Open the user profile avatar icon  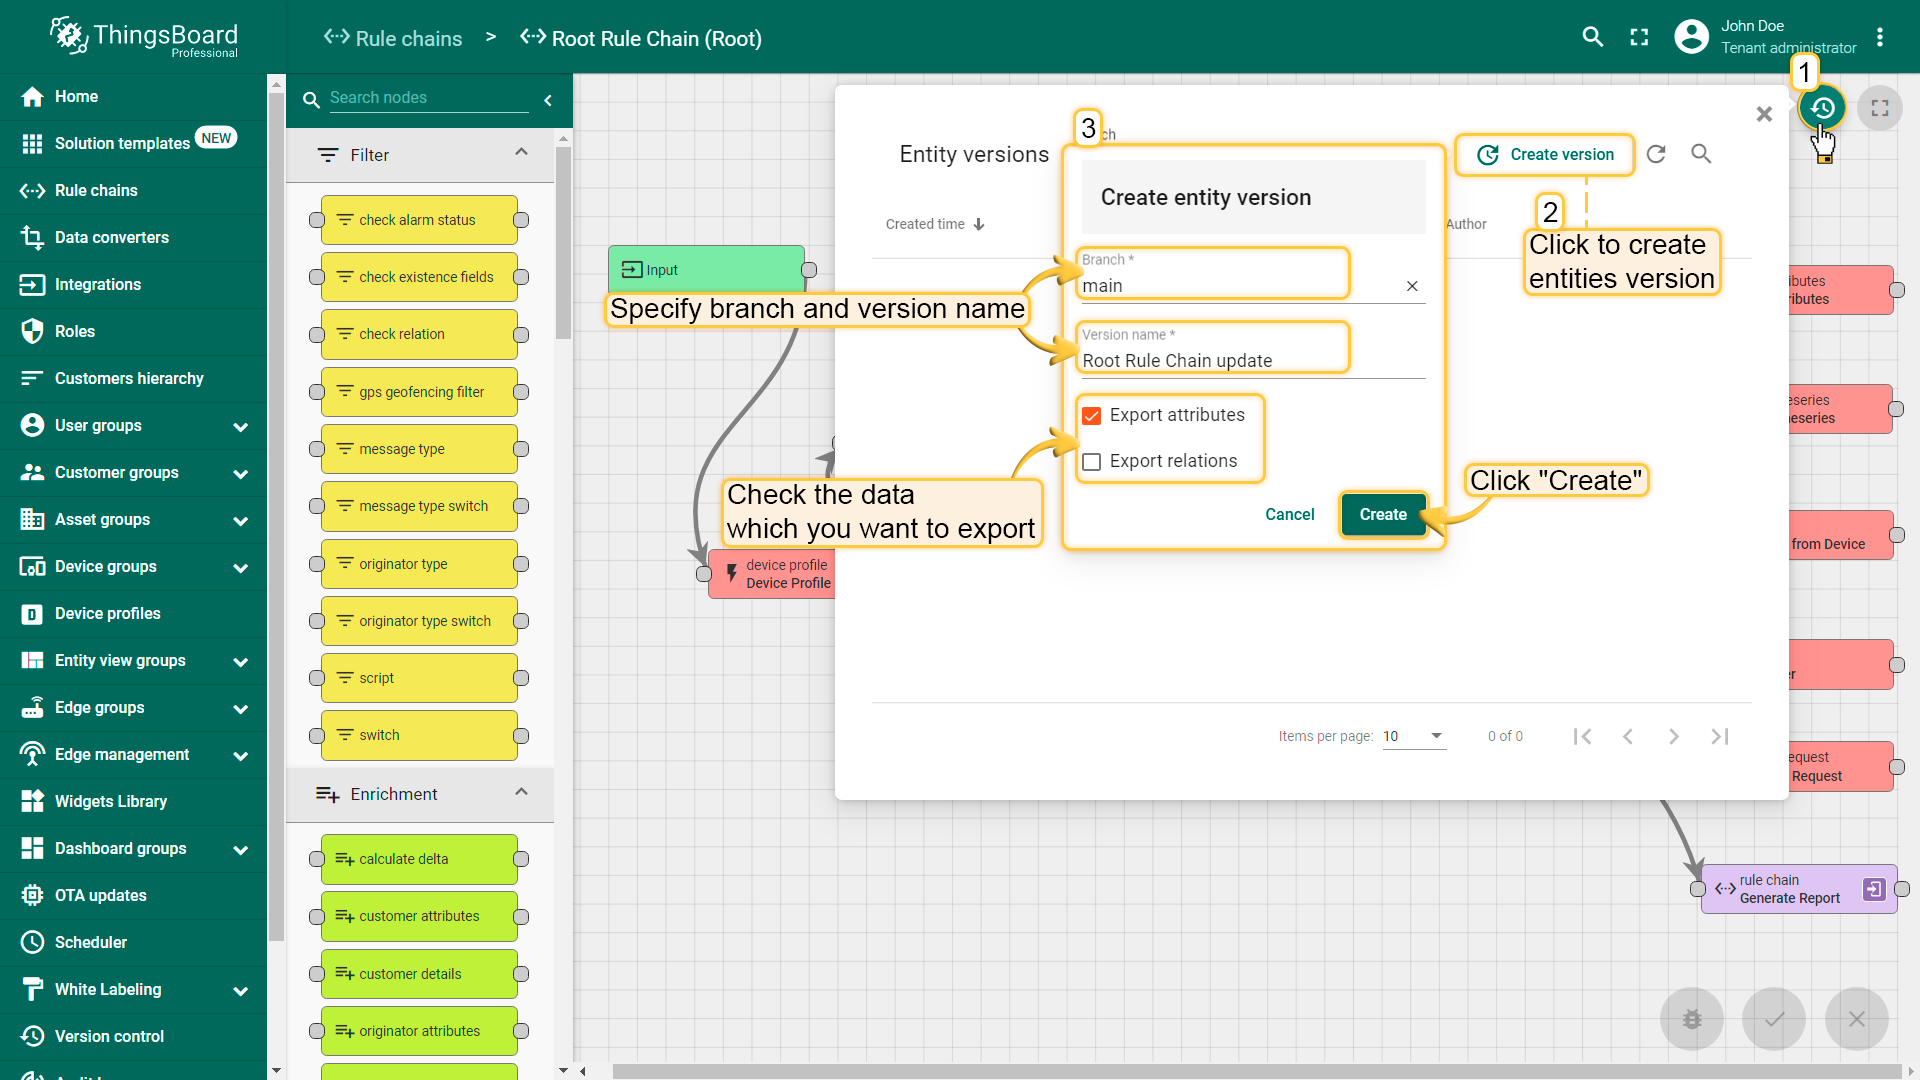[x=1691, y=37]
